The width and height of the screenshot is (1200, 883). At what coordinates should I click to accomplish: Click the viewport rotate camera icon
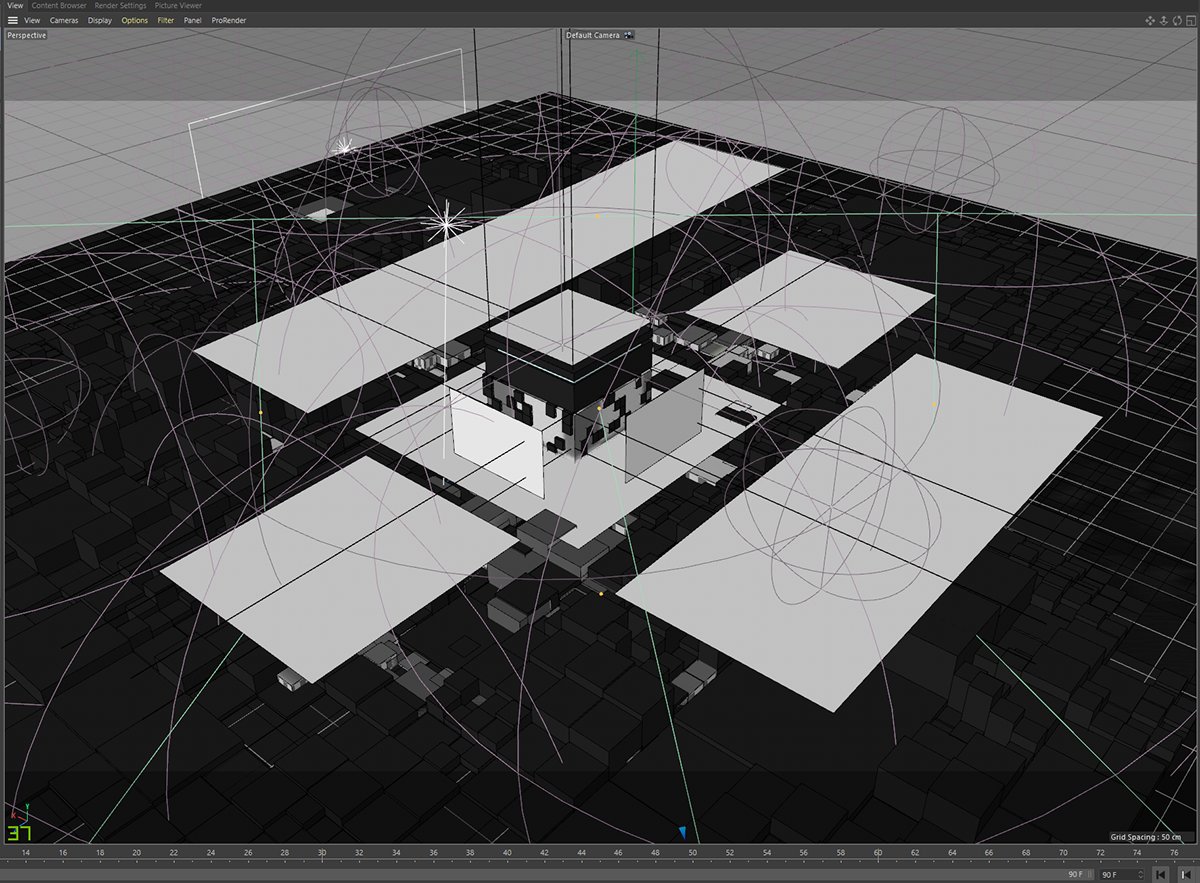click(x=1177, y=21)
